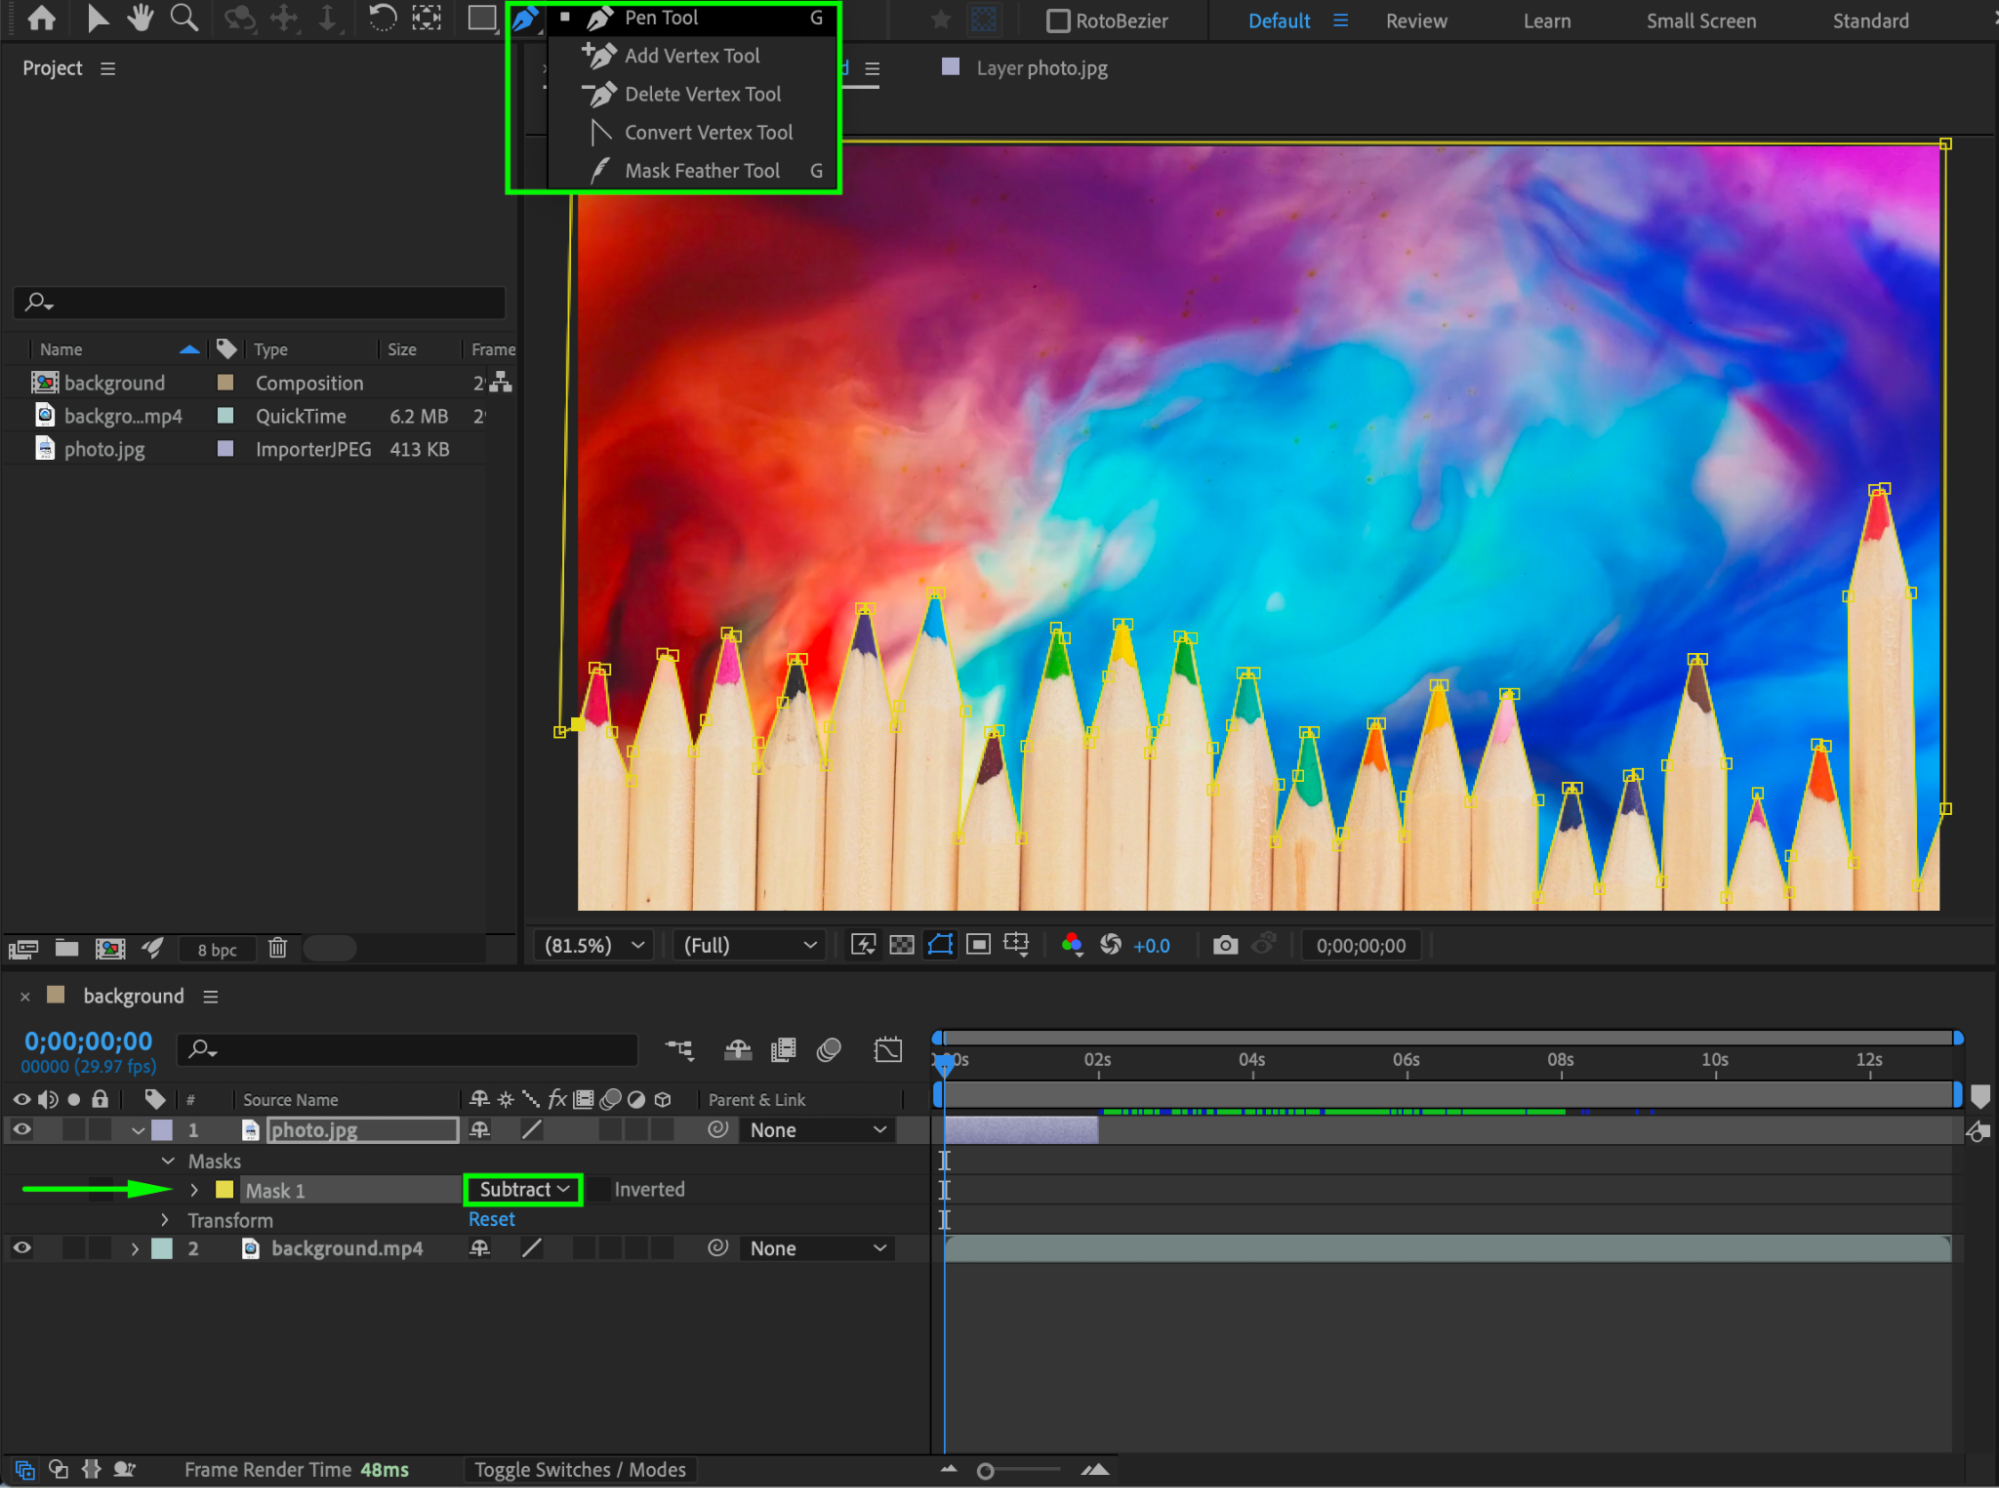
Task: Take snapshot with camera icon
Action: point(1225,945)
